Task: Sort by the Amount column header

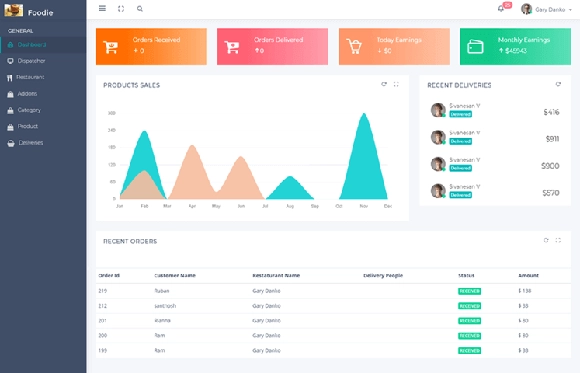Action: click(529, 275)
